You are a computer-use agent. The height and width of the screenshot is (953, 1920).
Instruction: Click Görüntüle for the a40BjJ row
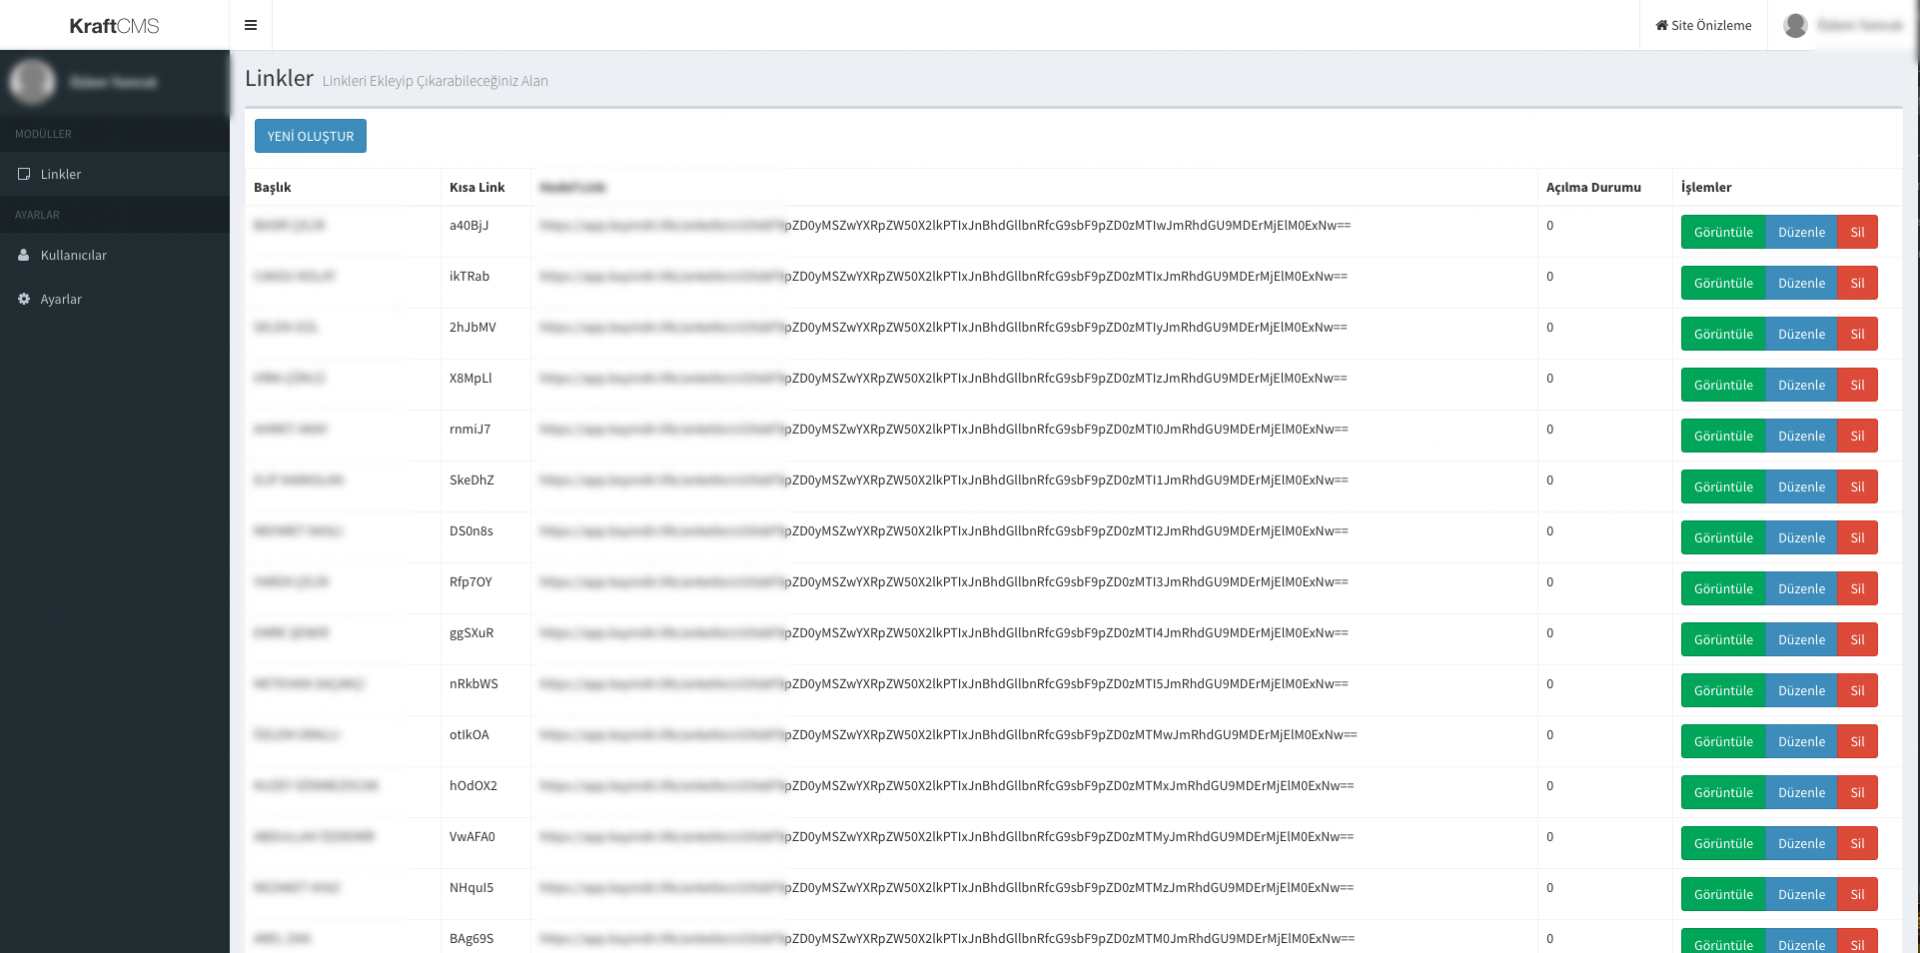click(1723, 232)
